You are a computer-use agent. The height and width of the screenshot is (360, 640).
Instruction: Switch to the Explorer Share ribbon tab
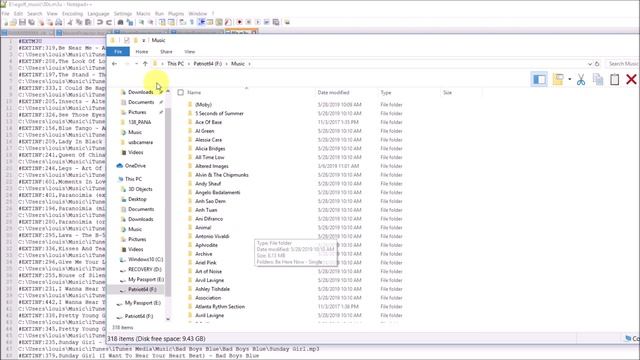pyautogui.click(x=166, y=51)
